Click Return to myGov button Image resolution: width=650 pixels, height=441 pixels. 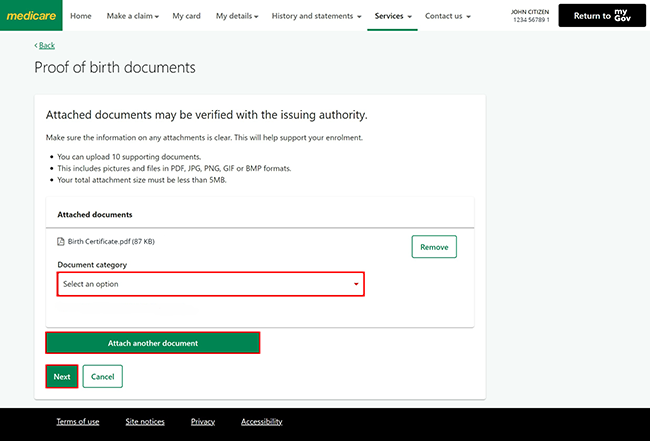tap(601, 16)
